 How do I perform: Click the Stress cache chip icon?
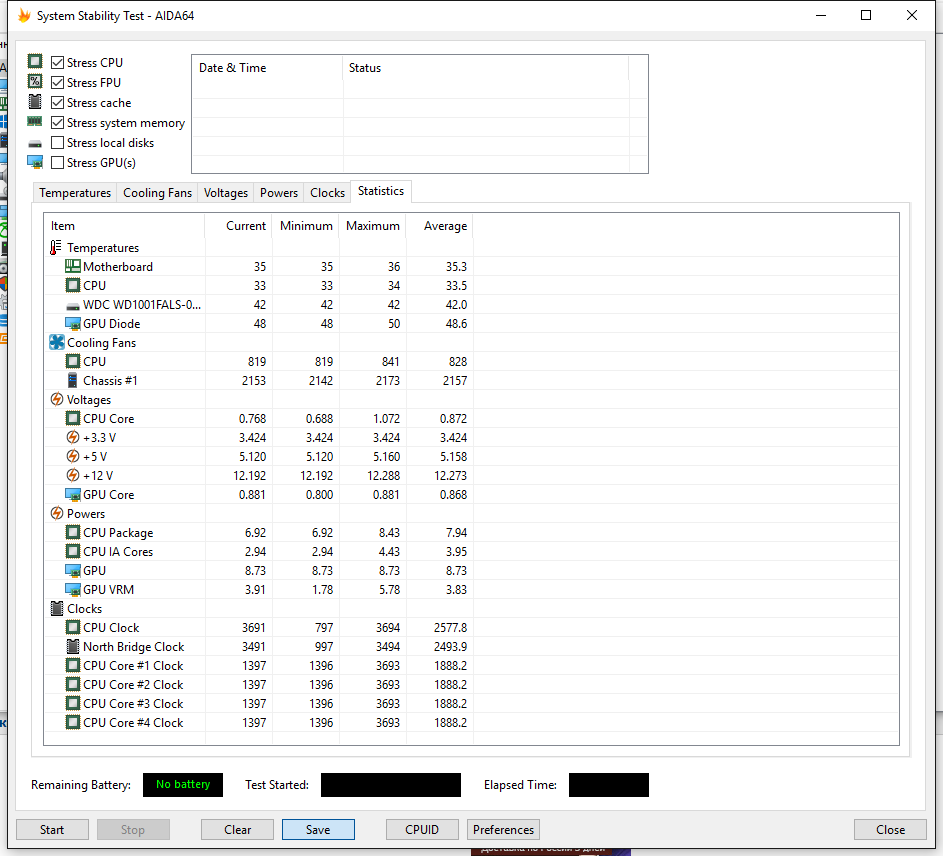click(35, 102)
